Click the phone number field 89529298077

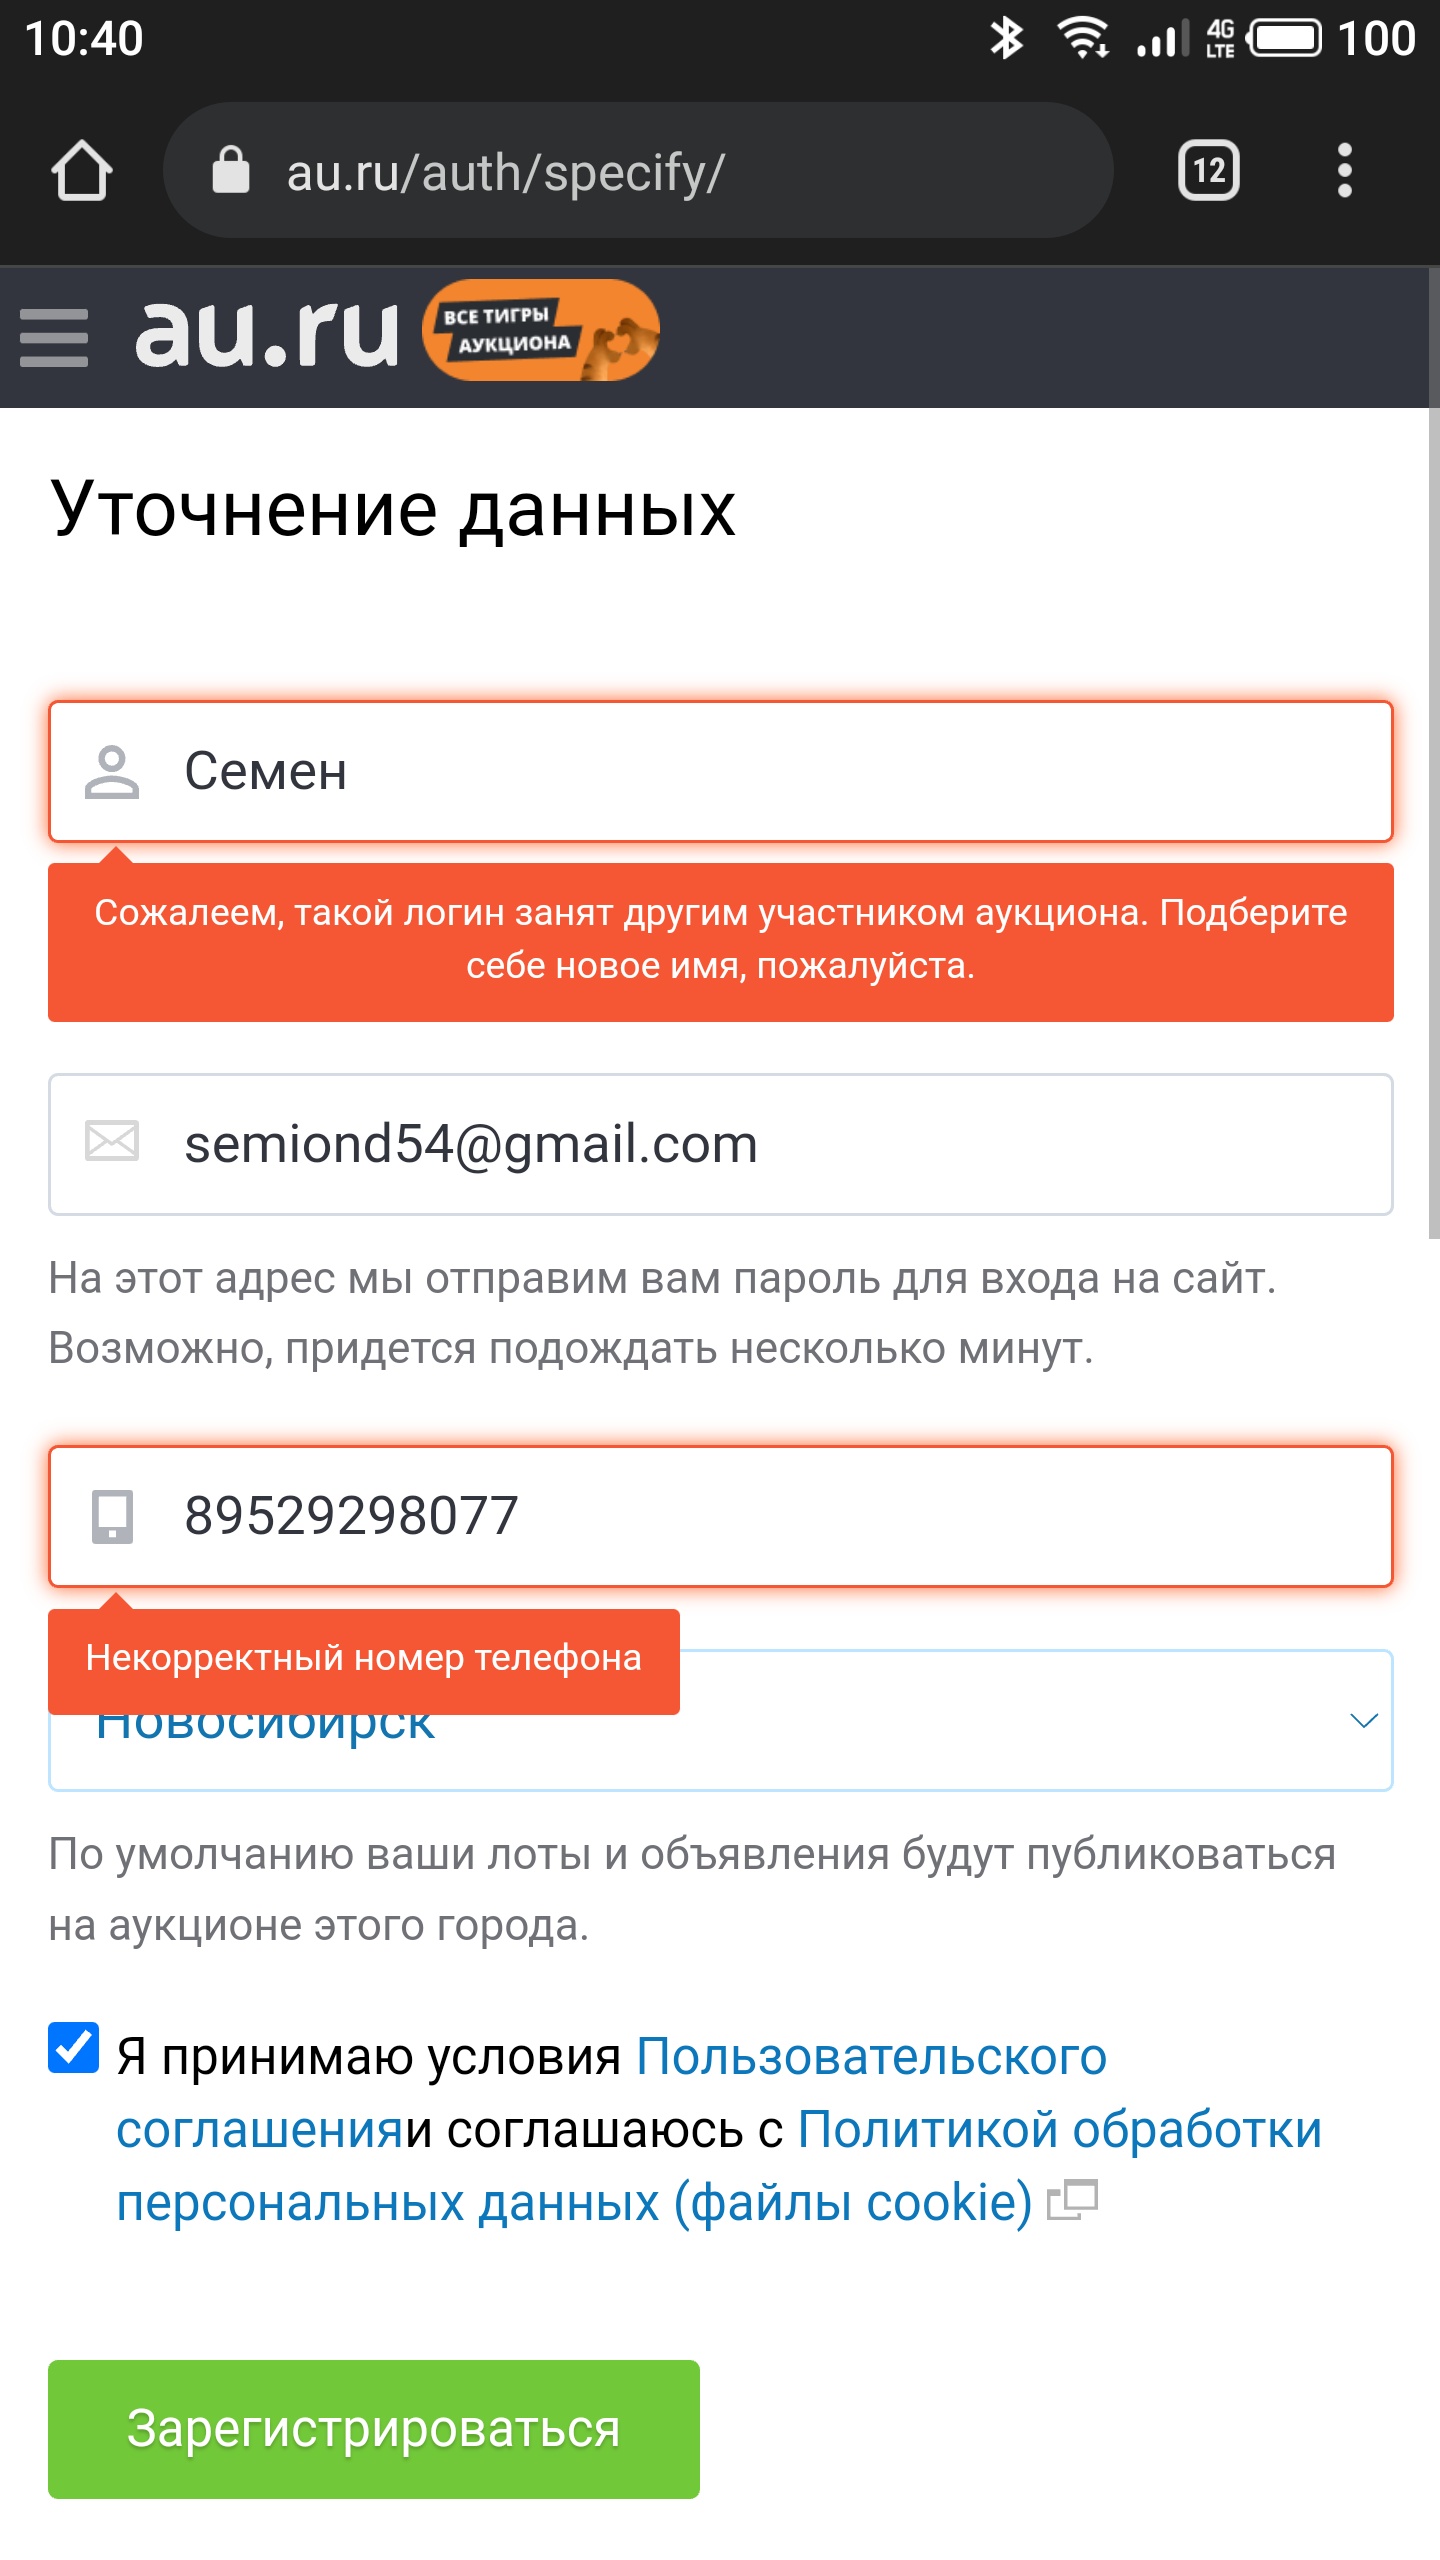tap(760, 1516)
